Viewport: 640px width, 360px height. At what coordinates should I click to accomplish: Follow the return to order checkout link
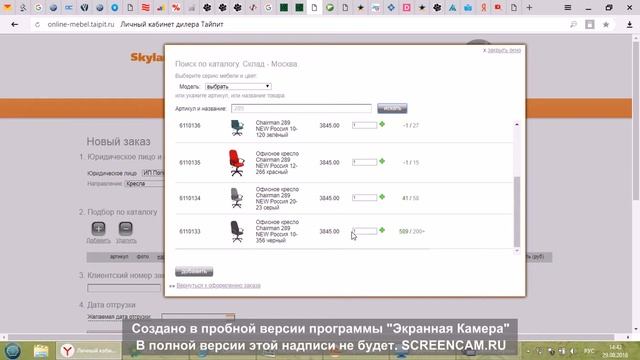point(218,285)
